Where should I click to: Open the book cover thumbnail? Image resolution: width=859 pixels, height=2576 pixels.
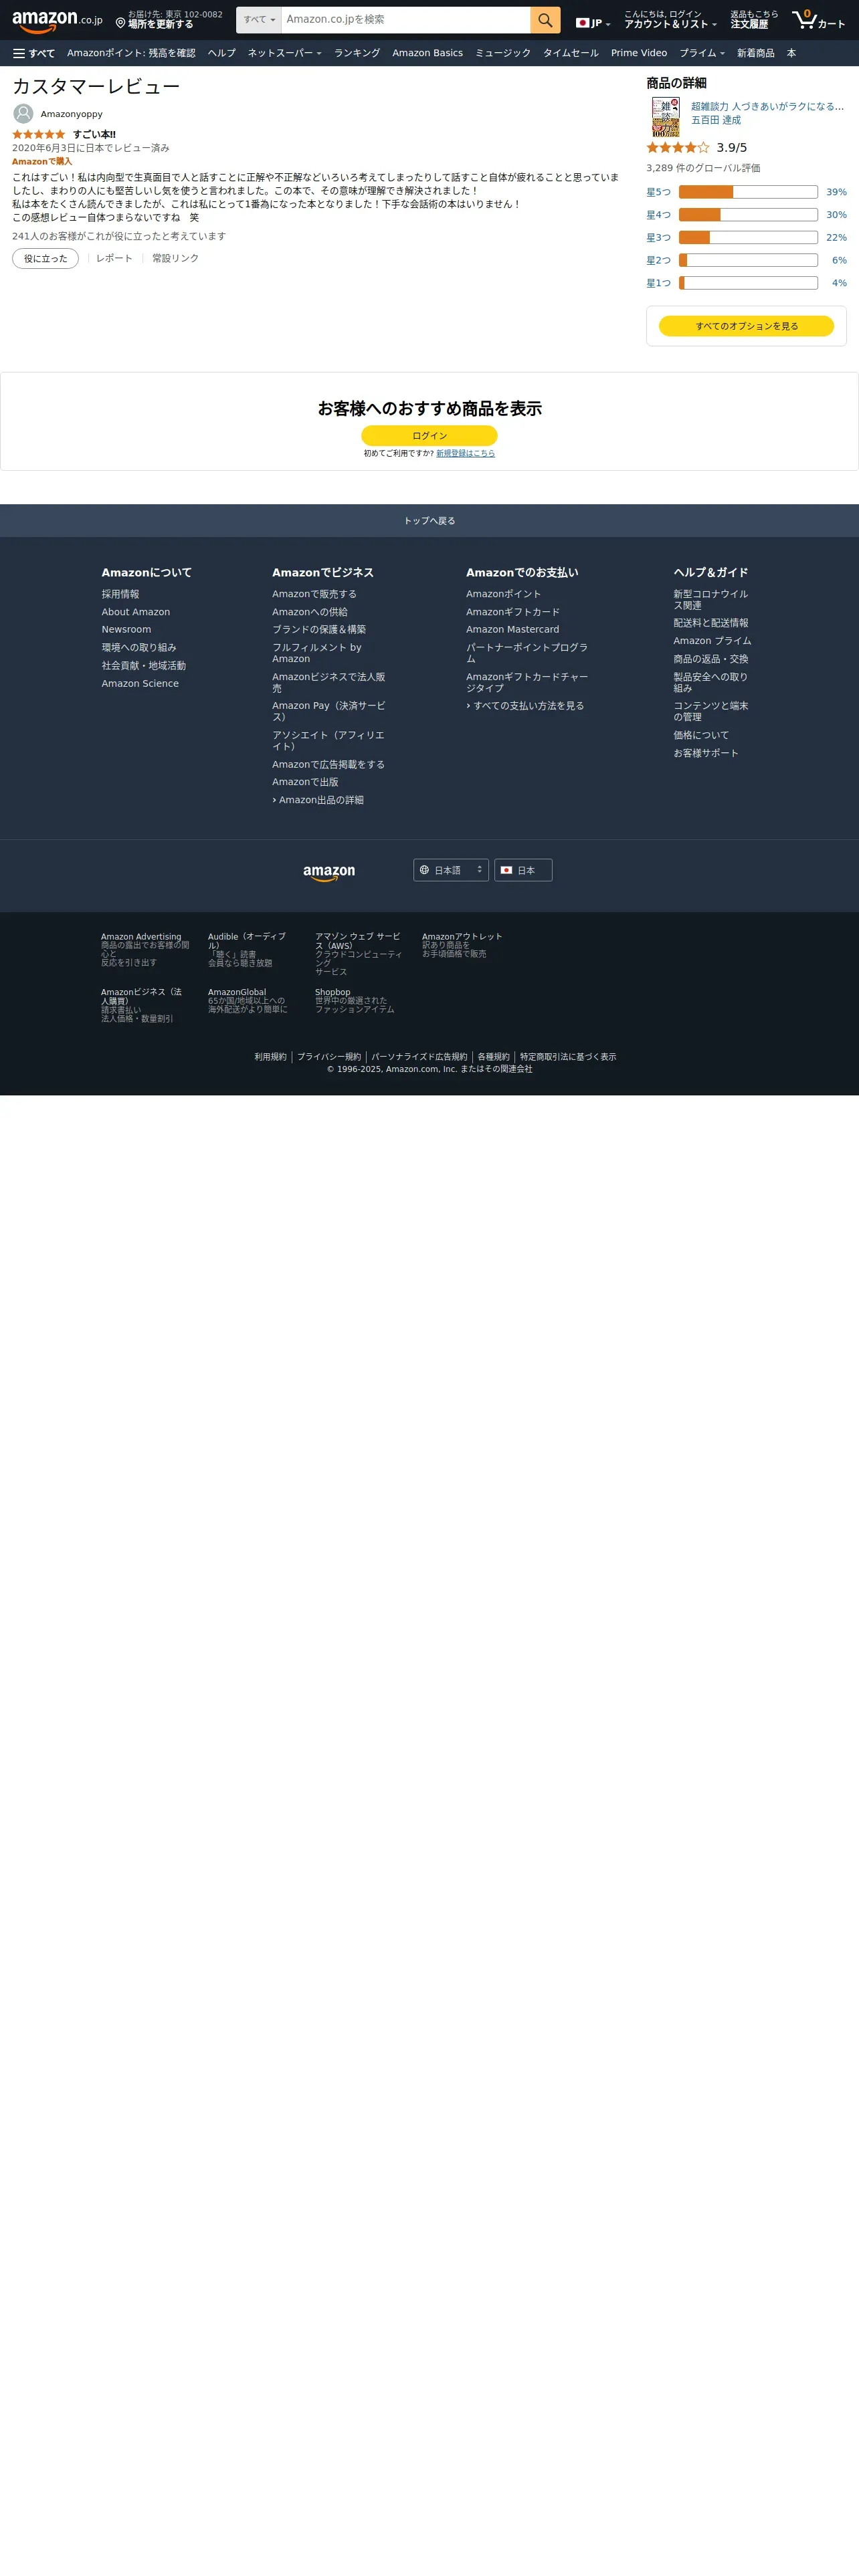665,116
